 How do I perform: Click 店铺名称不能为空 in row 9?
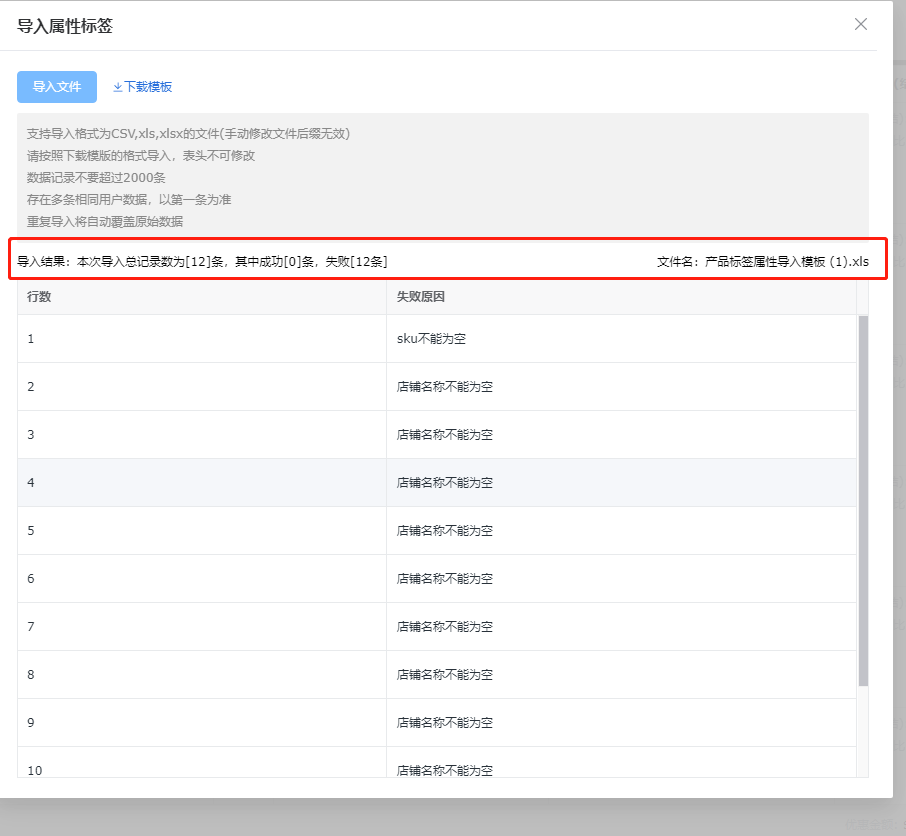[445, 722]
